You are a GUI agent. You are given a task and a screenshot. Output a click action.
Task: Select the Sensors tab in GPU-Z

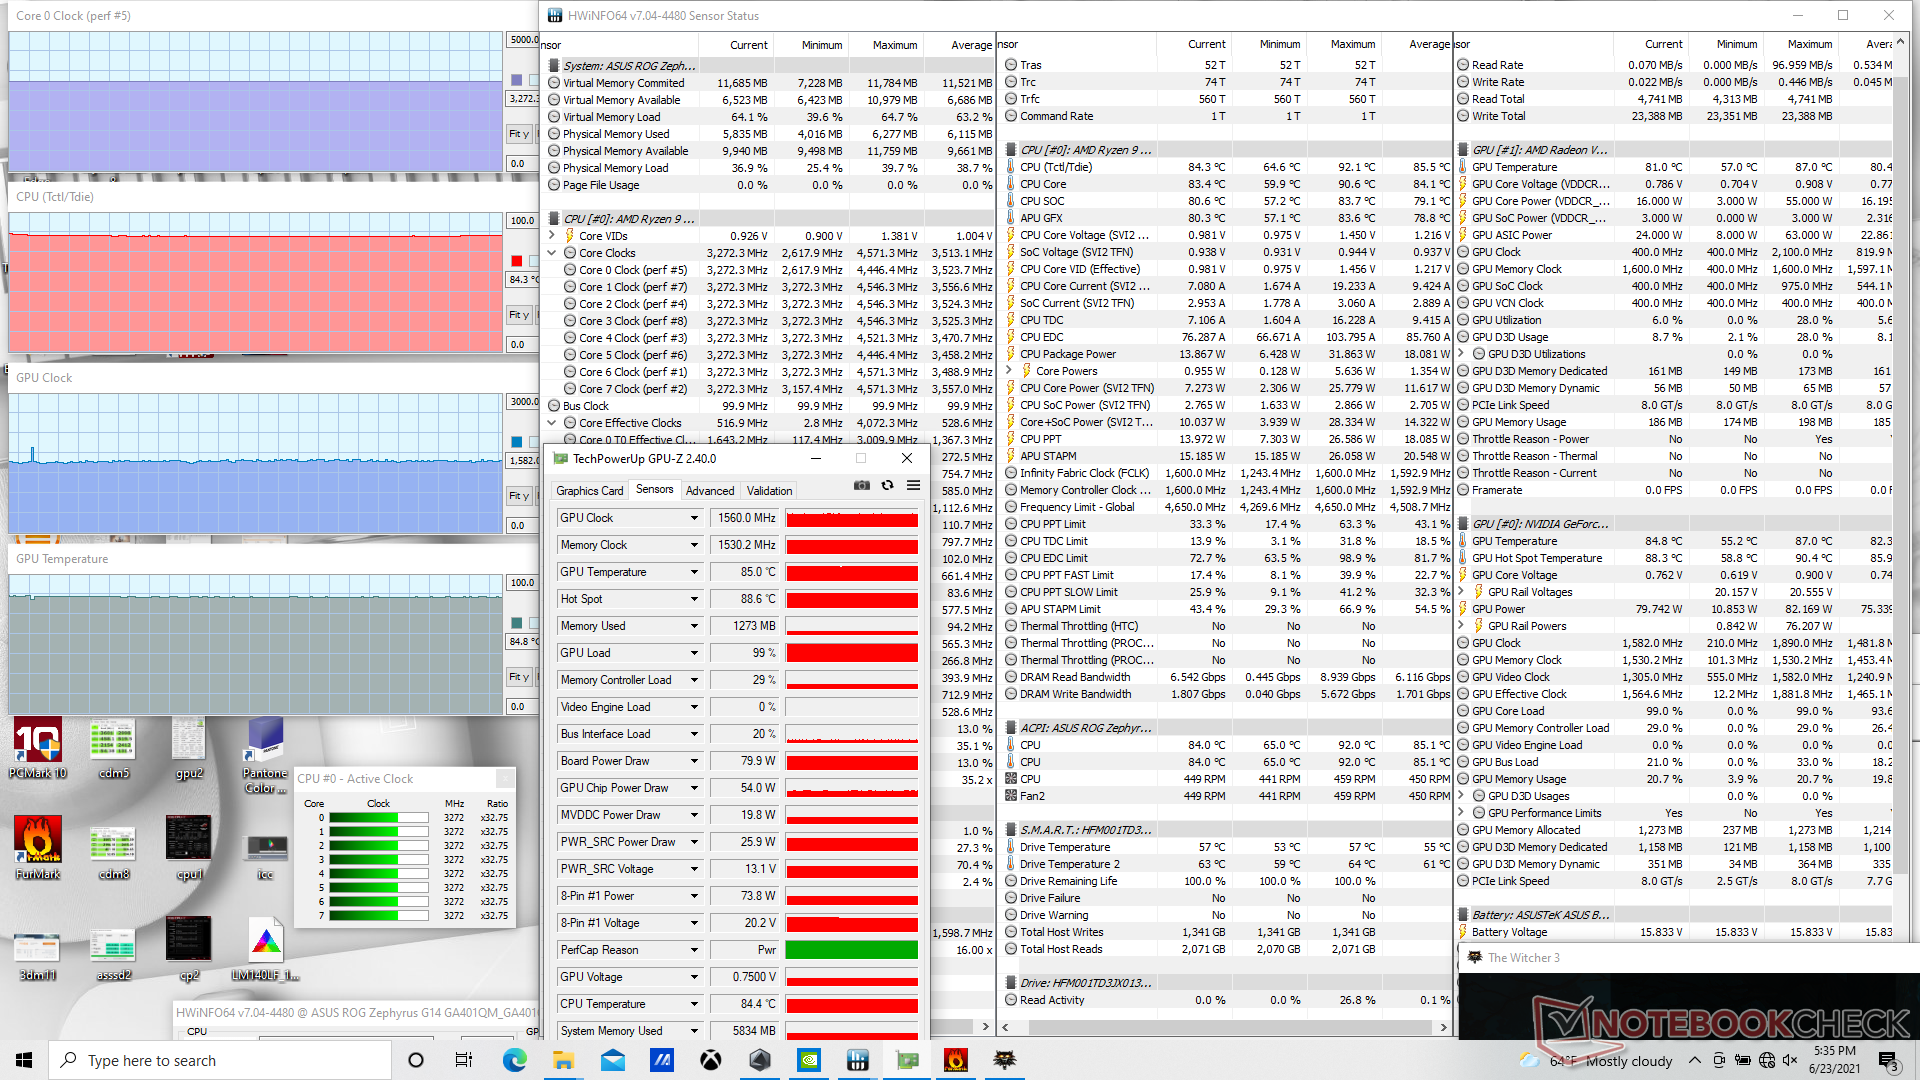point(655,489)
